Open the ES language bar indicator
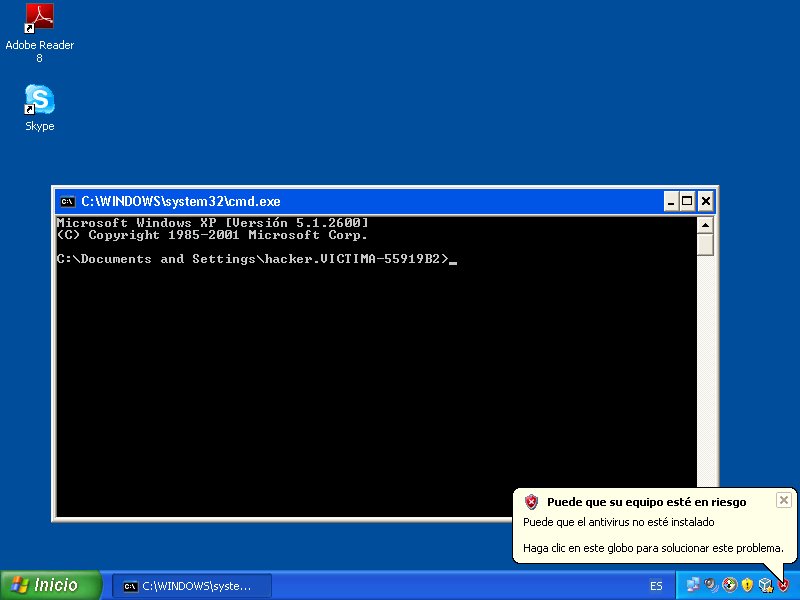 click(x=656, y=586)
